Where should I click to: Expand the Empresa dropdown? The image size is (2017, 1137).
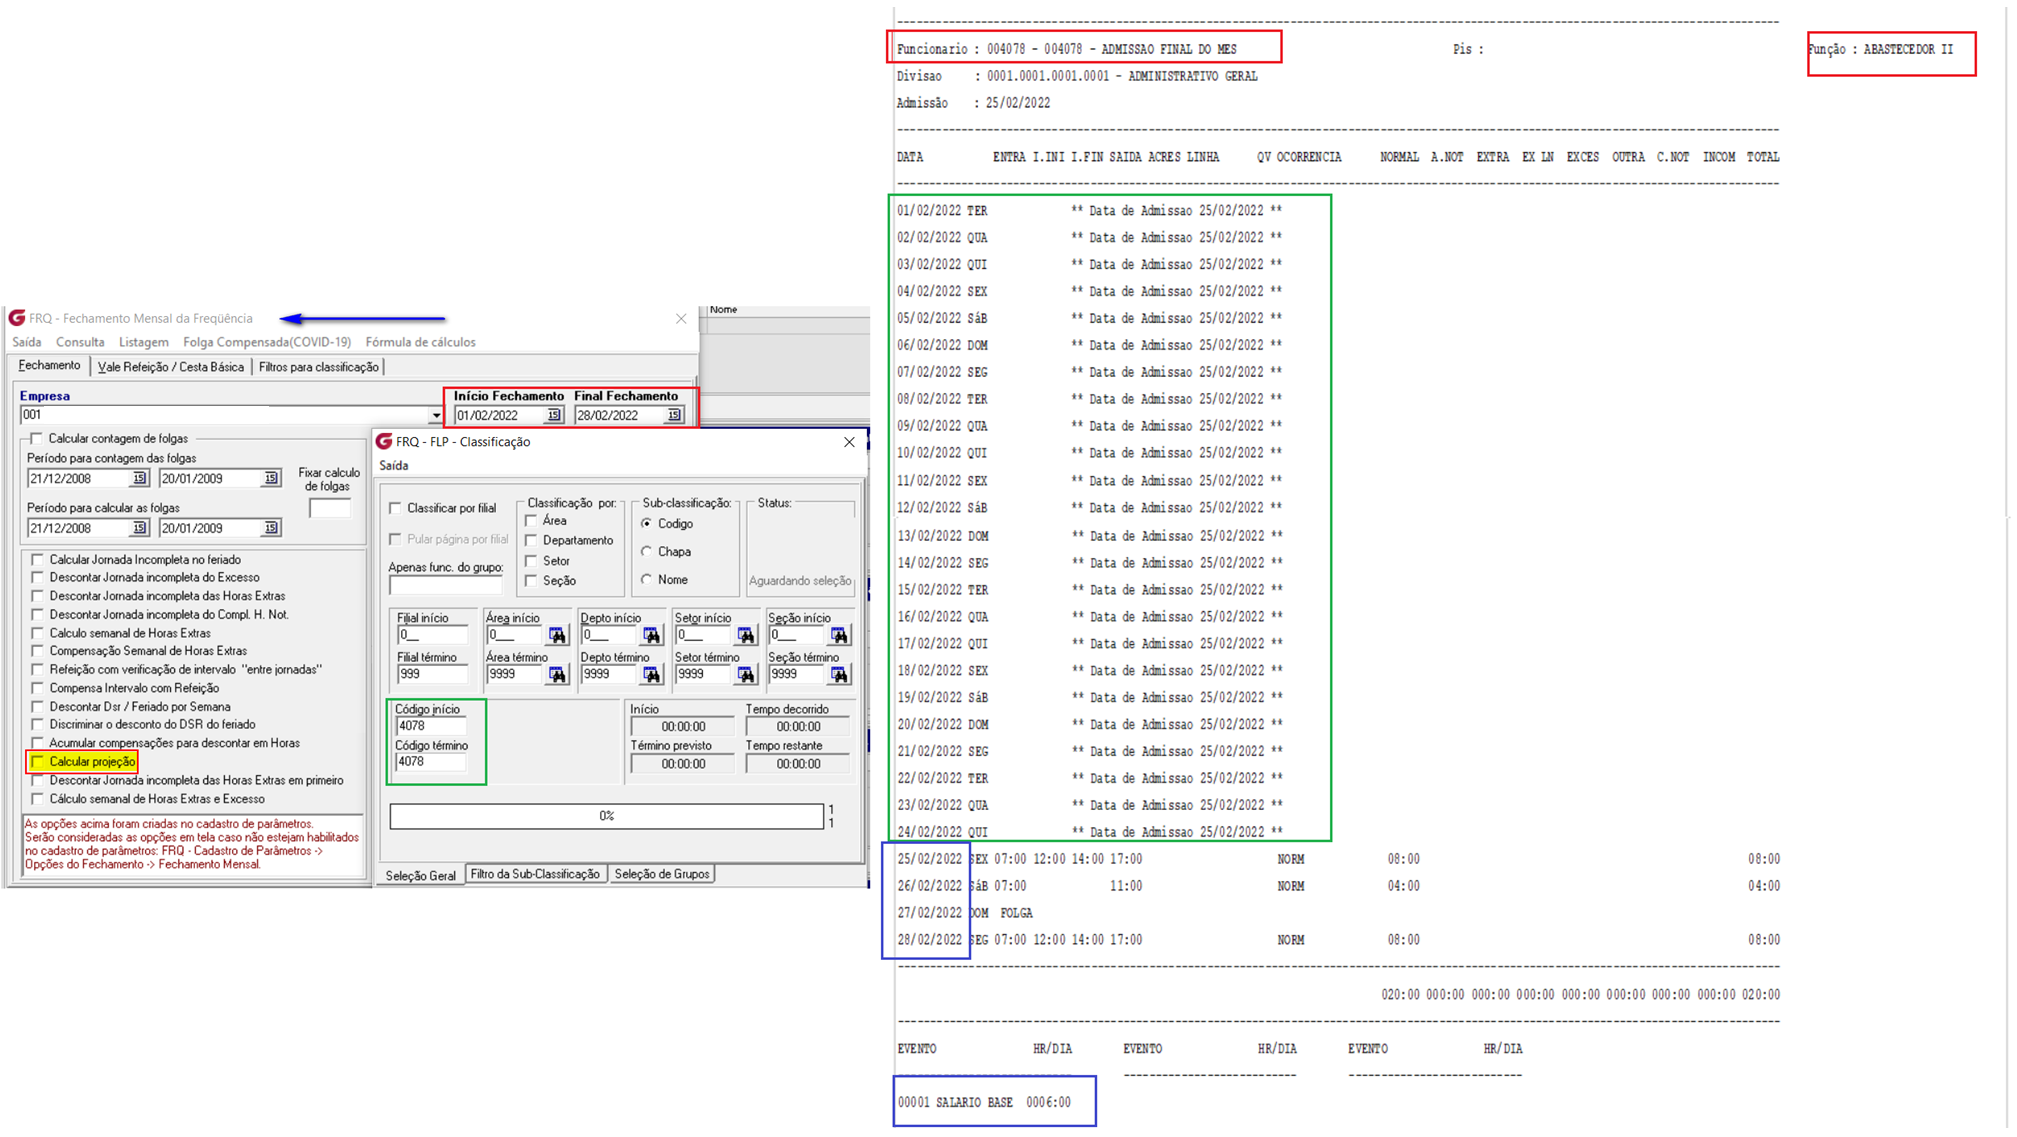click(x=436, y=415)
